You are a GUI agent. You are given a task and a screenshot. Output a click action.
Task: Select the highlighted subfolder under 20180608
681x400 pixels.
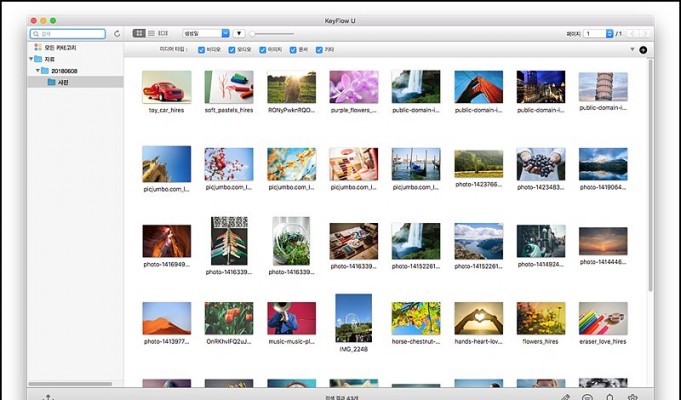(75, 82)
